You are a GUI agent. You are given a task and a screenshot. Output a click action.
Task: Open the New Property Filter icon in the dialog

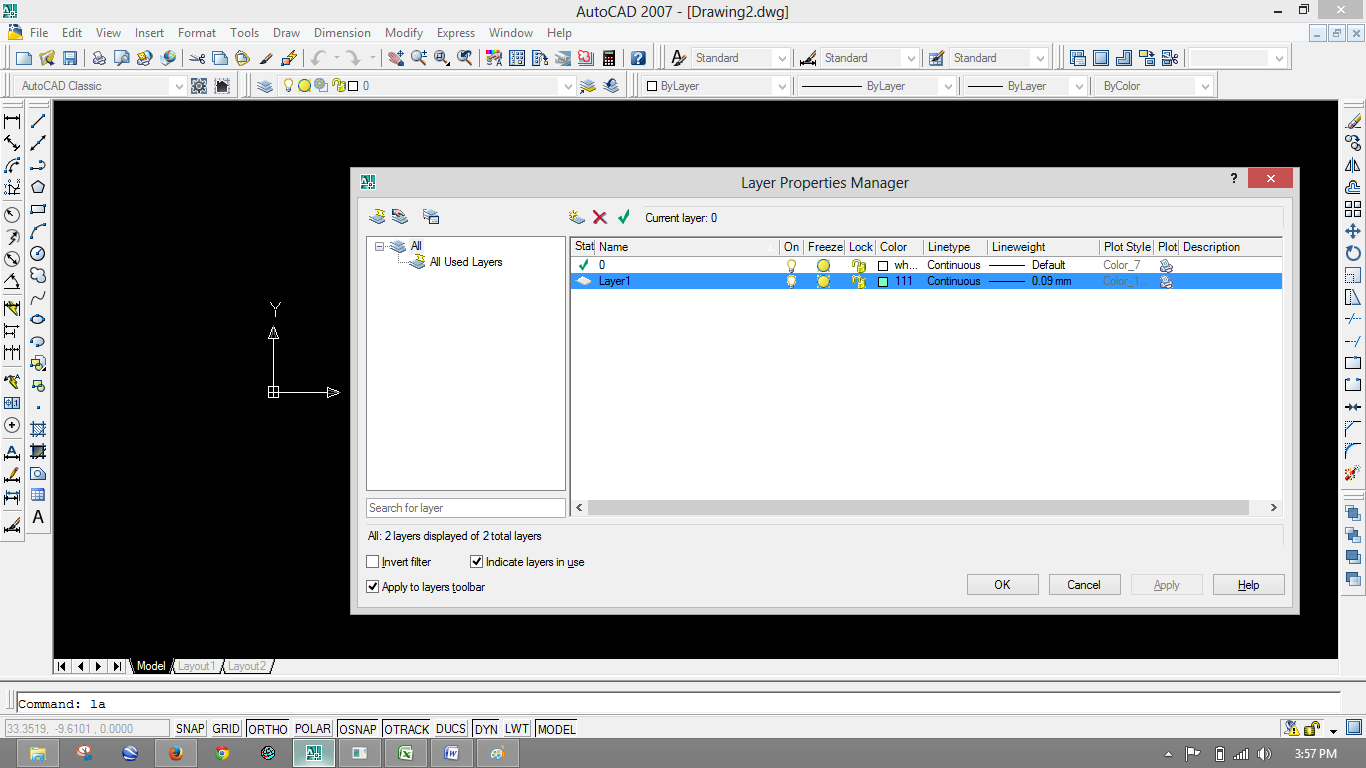377,217
